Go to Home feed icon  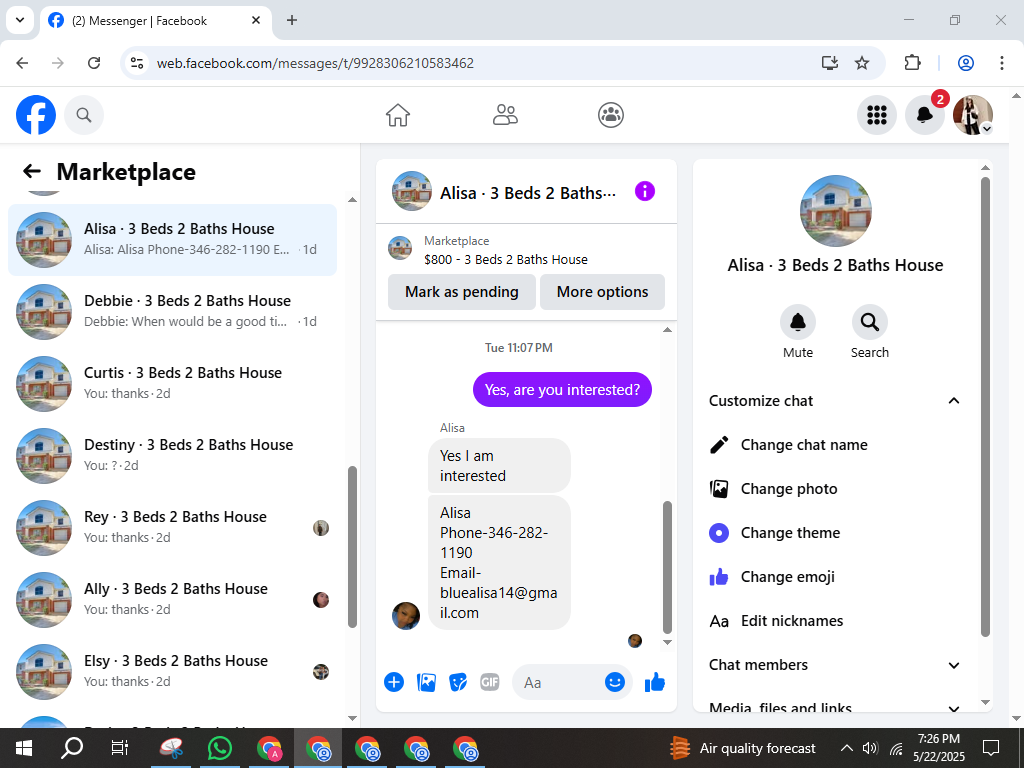(398, 115)
